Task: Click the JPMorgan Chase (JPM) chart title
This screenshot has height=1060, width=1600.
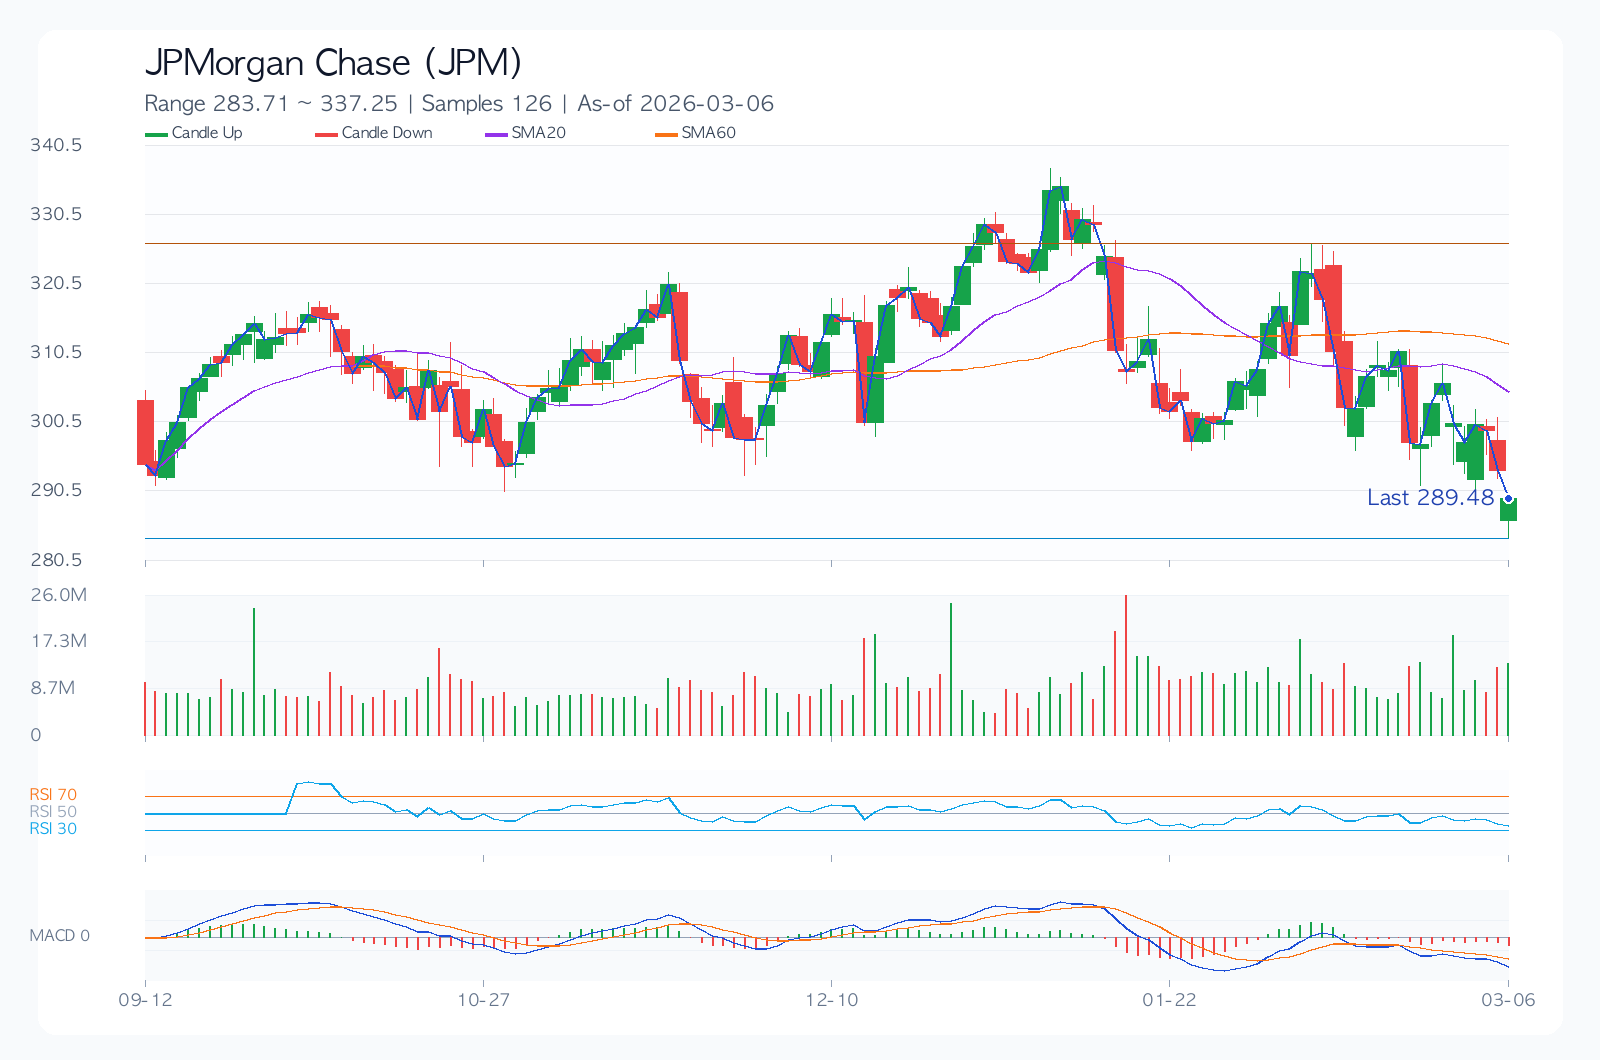Action: (x=333, y=63)
